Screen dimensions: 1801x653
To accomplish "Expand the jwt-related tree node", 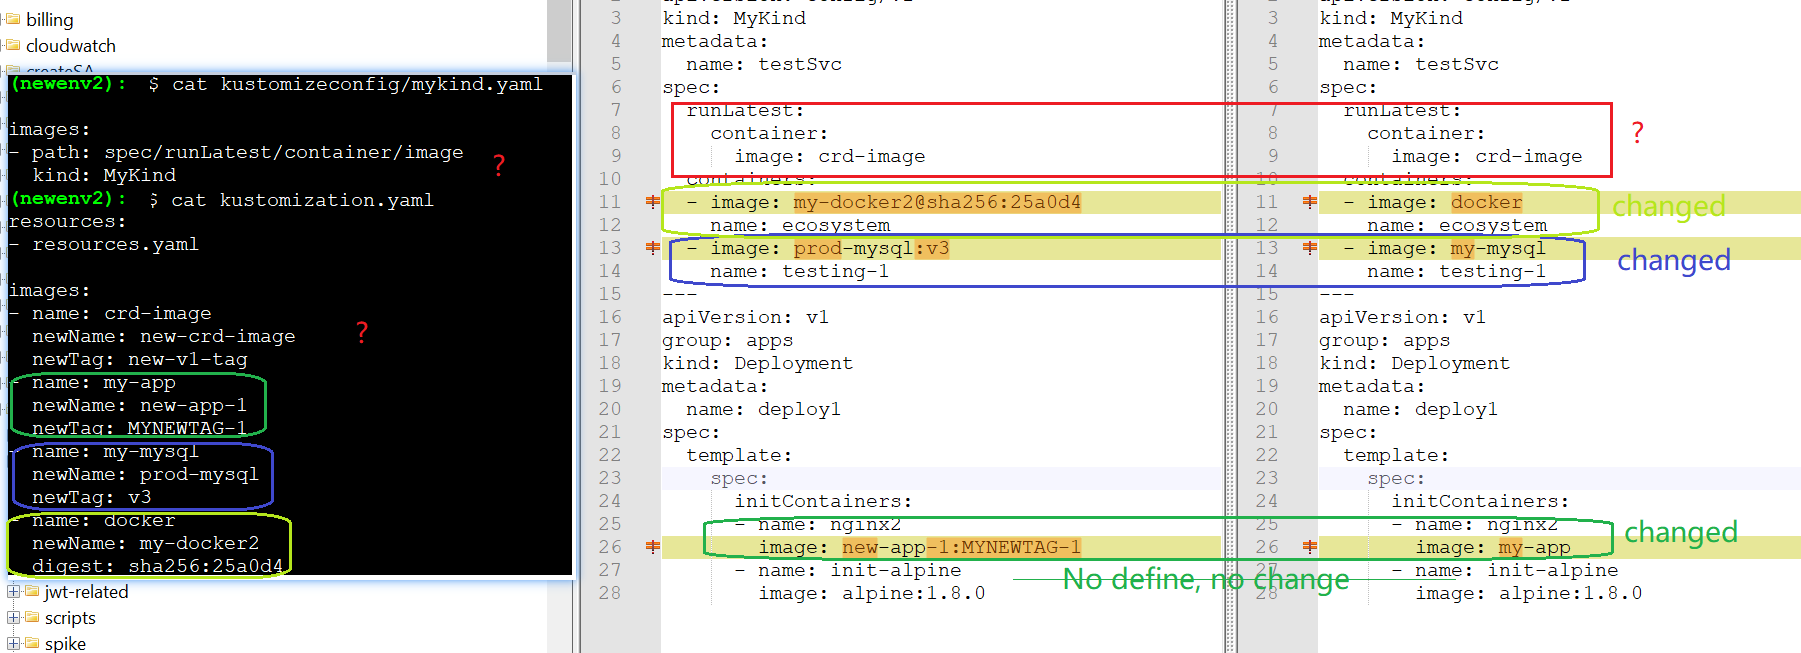I will [x=13, y=591].
